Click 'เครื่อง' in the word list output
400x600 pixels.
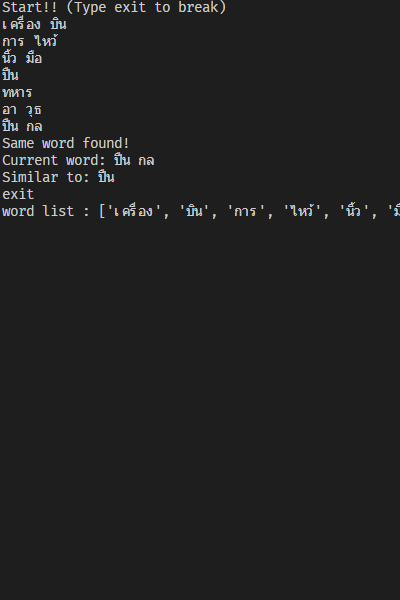point(134,211)
